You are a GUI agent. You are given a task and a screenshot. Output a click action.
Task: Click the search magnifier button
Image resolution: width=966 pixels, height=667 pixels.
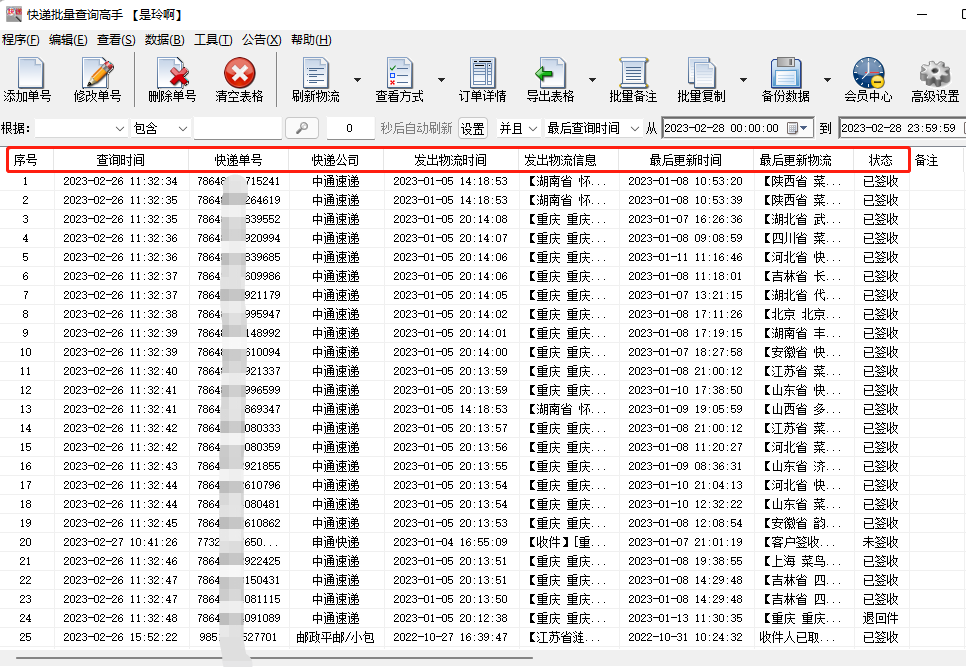(301, 128)
